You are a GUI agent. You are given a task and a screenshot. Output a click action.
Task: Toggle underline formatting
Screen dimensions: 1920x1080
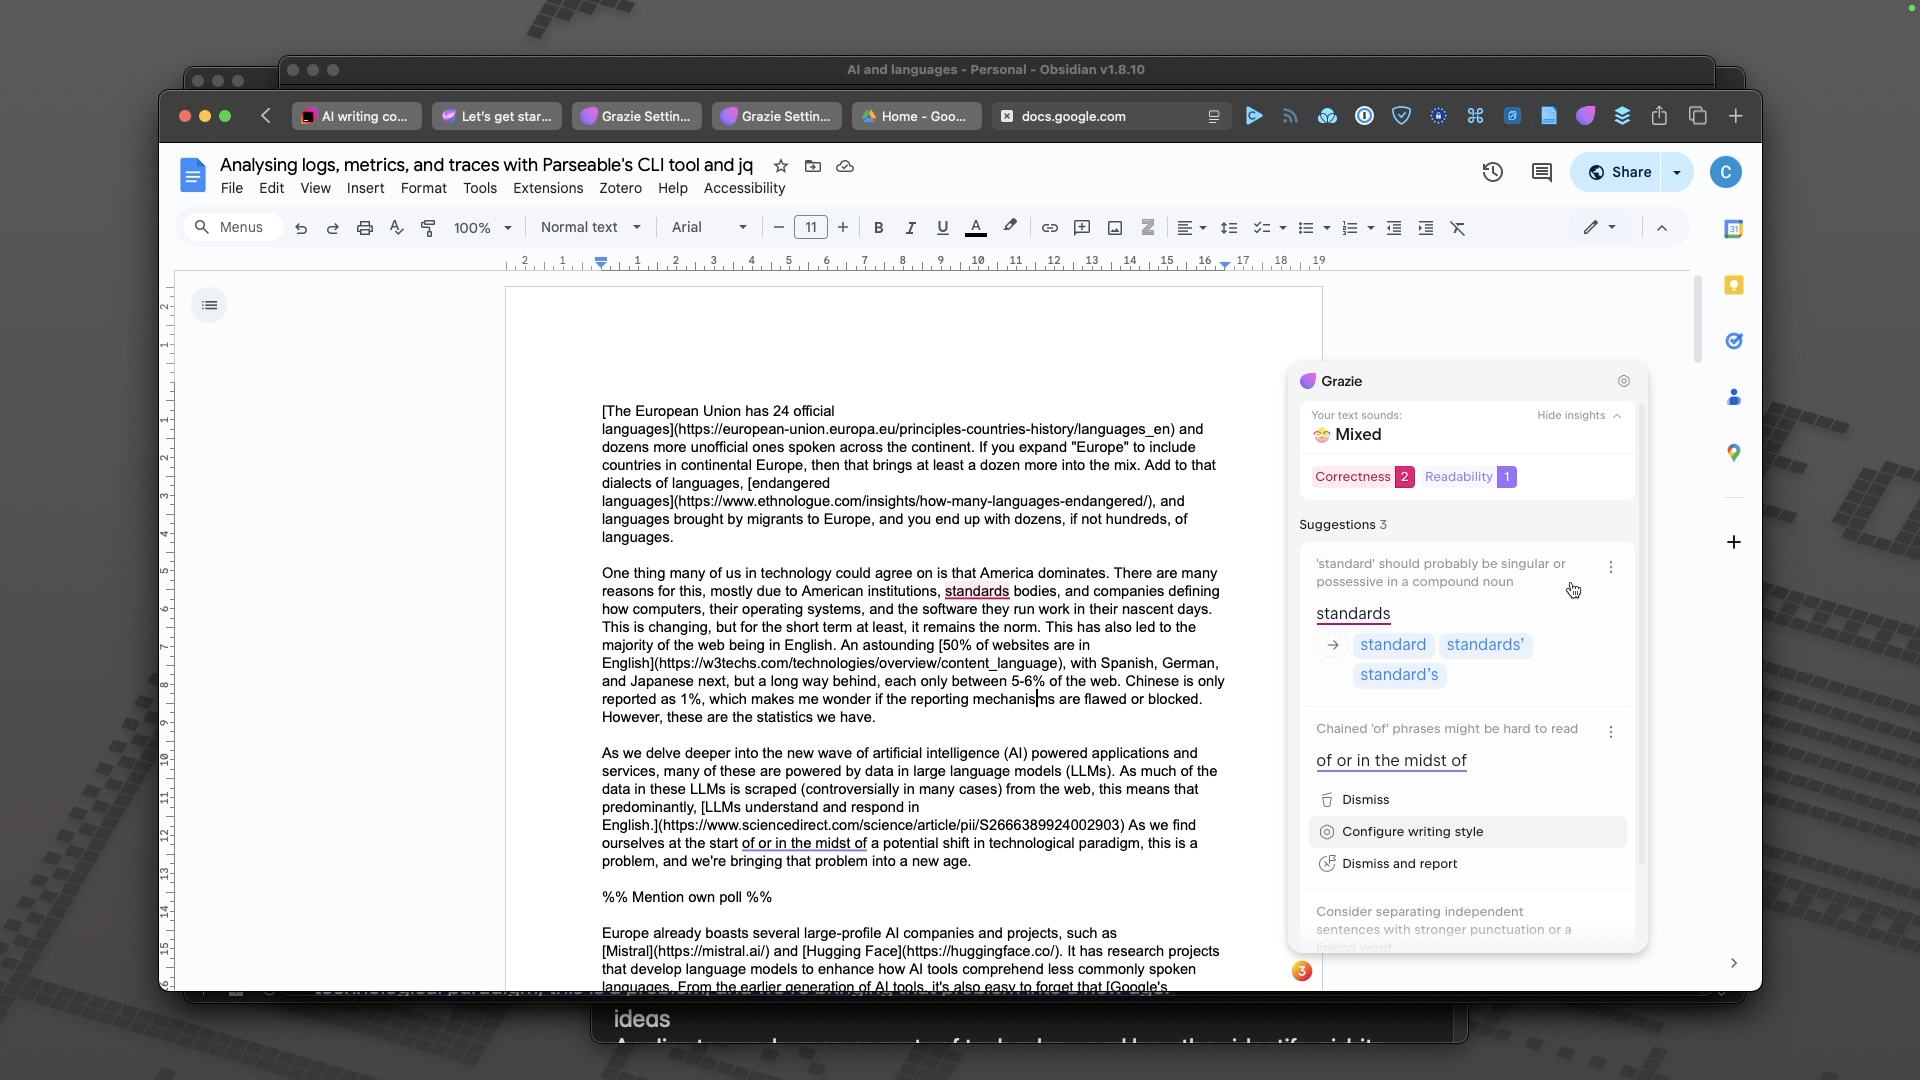coord(942,228)
